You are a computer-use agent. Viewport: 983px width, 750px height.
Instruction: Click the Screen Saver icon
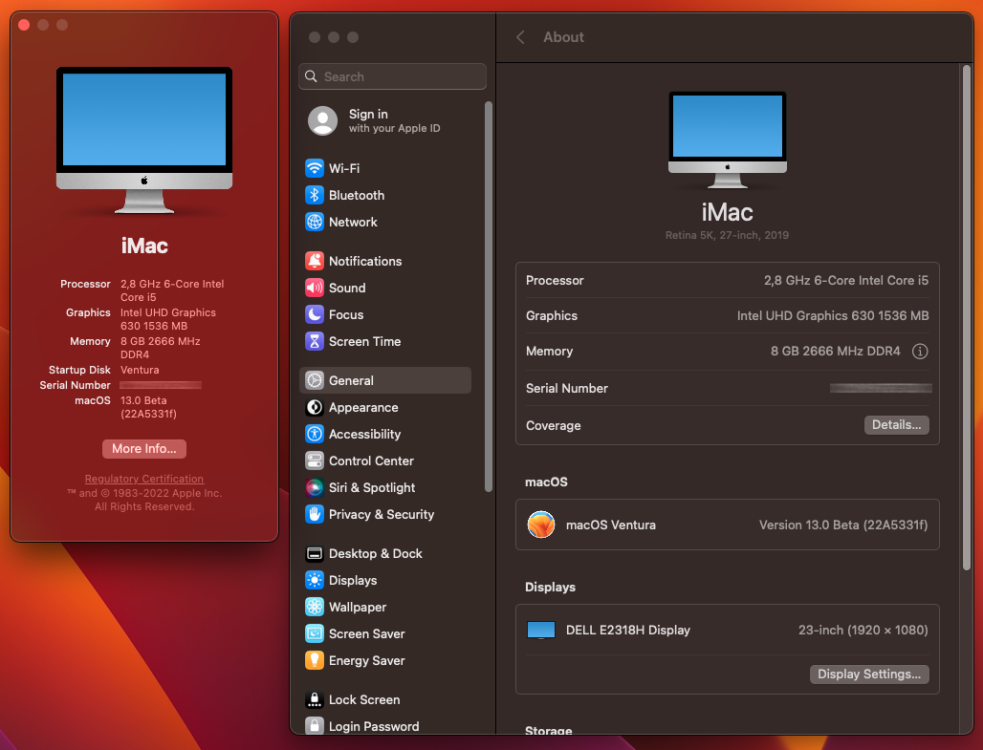(x=314, y=633)
